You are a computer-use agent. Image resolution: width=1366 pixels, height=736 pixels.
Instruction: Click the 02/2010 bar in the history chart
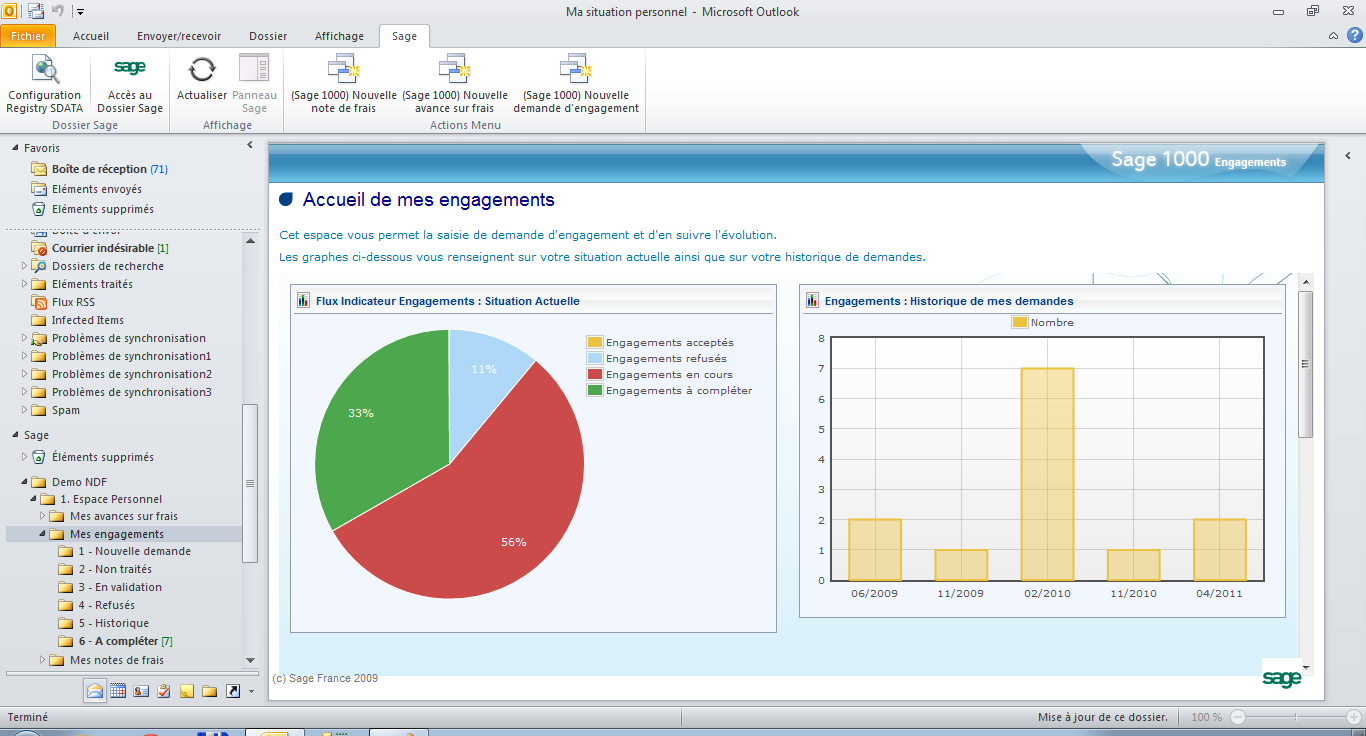pos(1047,474)
